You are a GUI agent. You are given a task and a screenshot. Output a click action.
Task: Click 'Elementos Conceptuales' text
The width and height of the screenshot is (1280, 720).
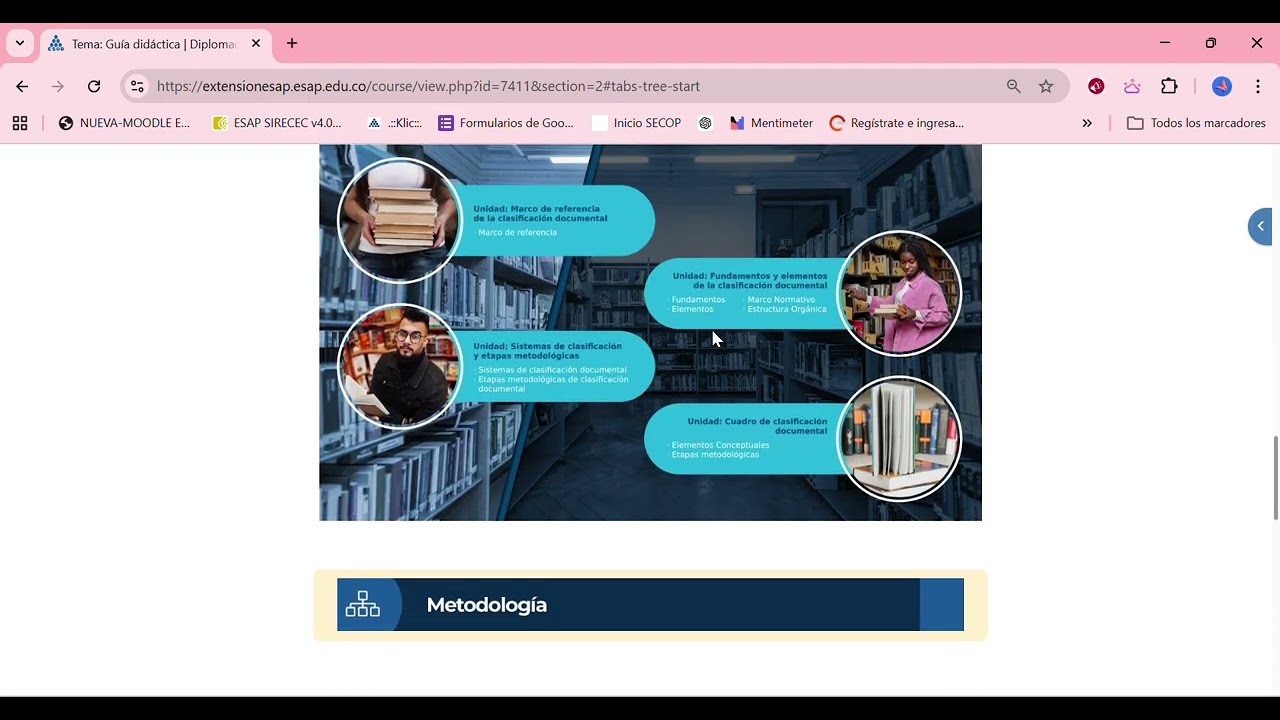tap(720, 445)
